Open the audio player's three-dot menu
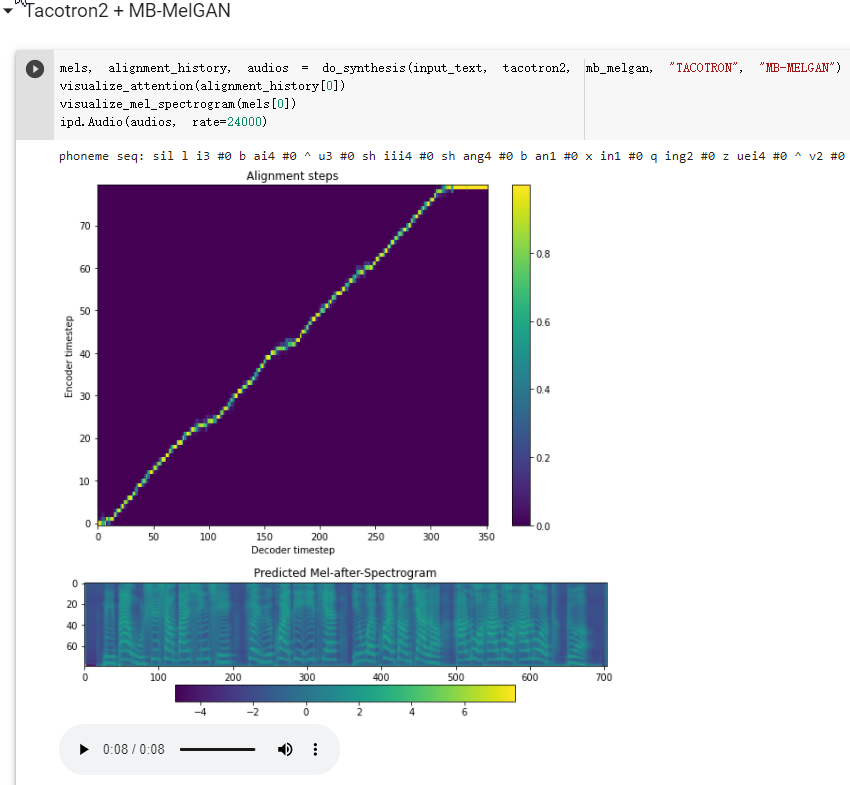This screenshot has width=850, height=785. click(x=315, y=749)
